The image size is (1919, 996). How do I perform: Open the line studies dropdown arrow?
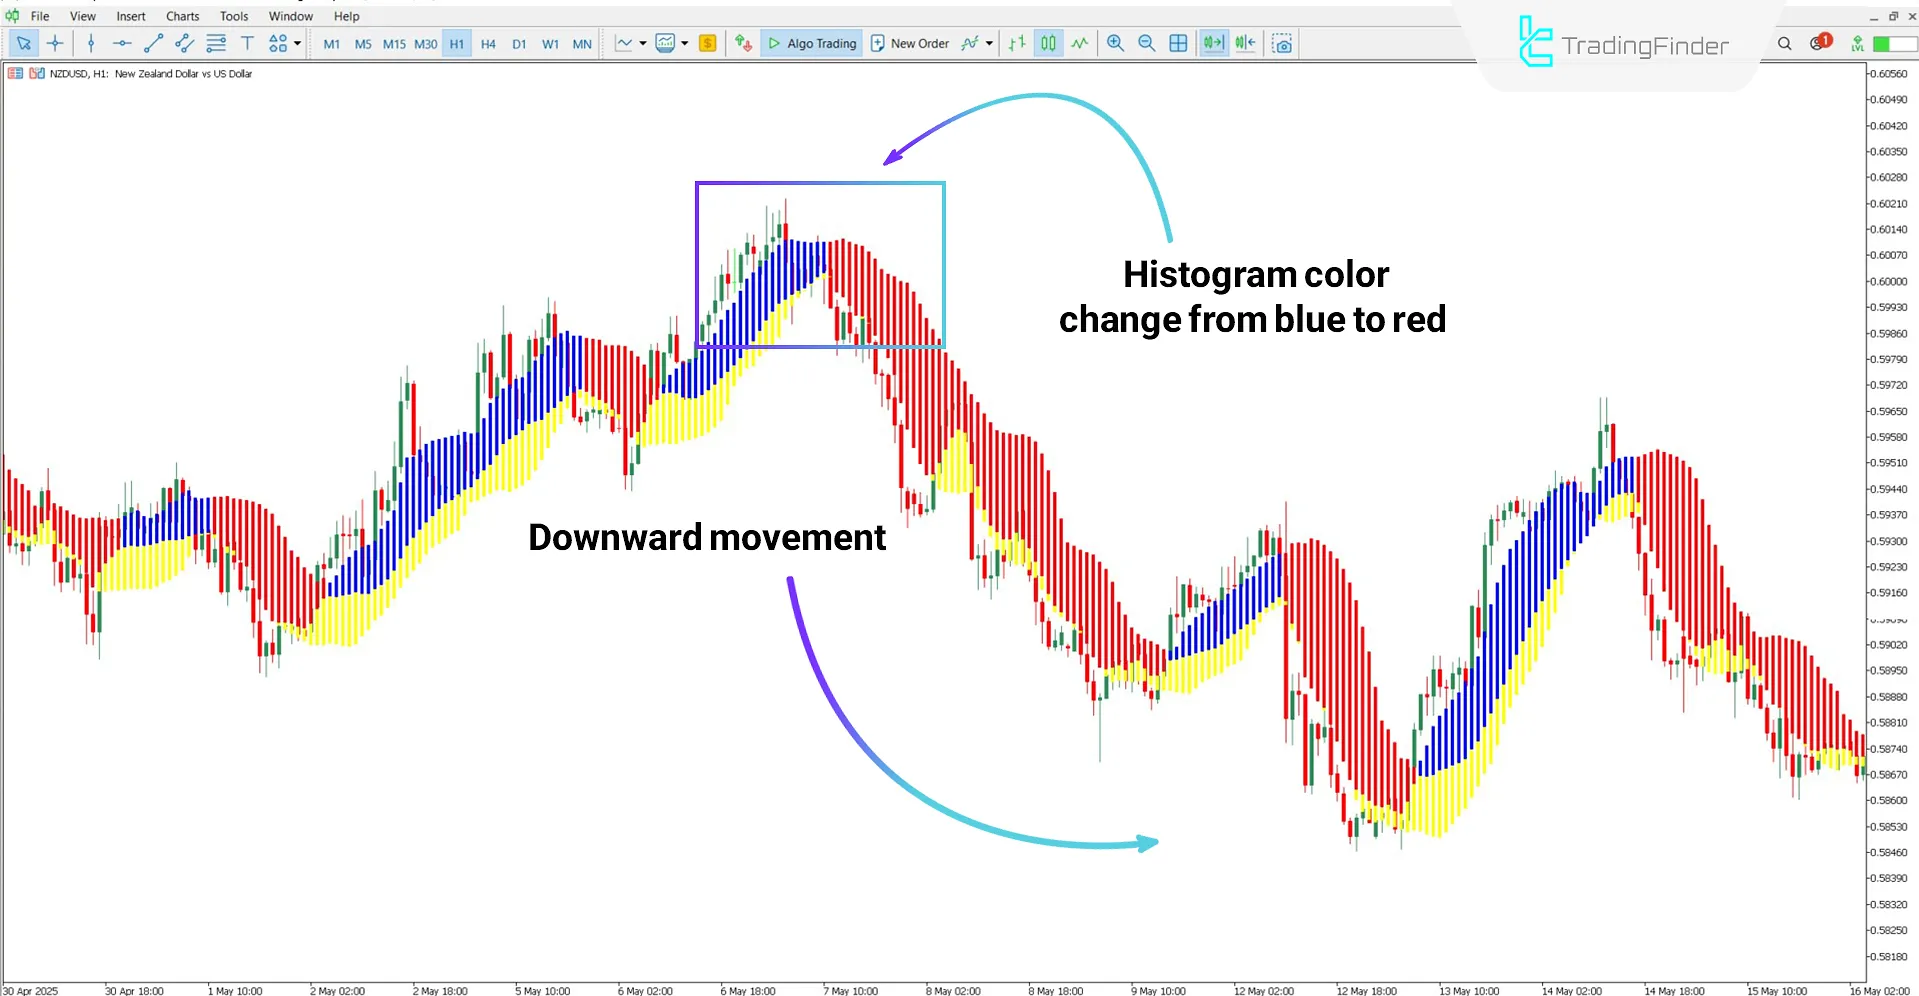point(644,43)
